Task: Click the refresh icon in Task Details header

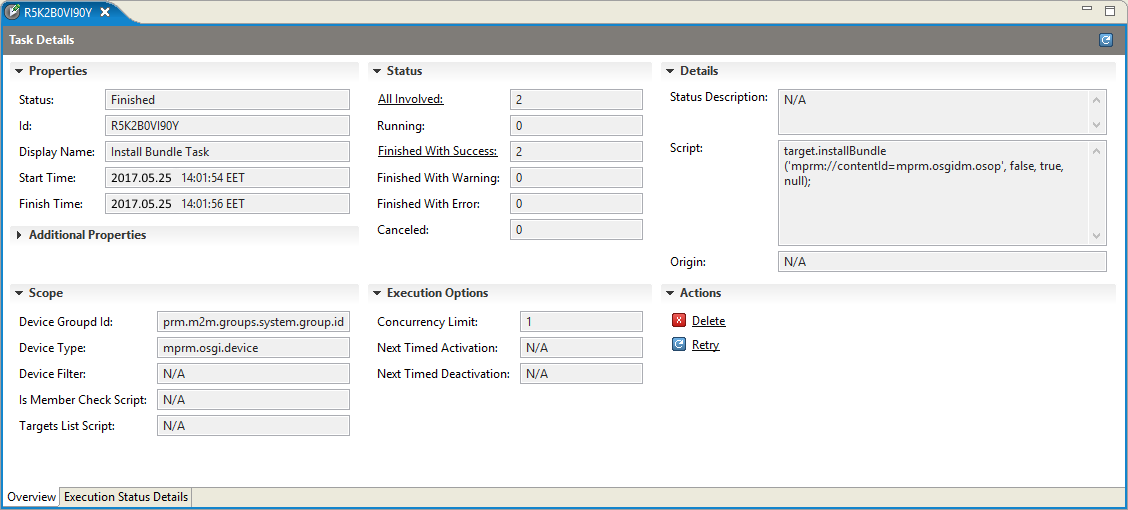Action: tap(1106, 40)
